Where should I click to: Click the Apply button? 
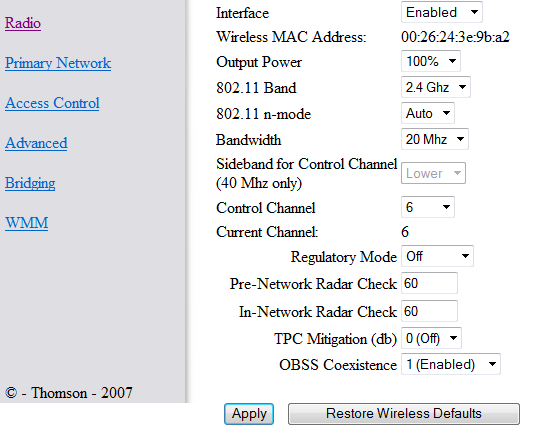point(249,414)
